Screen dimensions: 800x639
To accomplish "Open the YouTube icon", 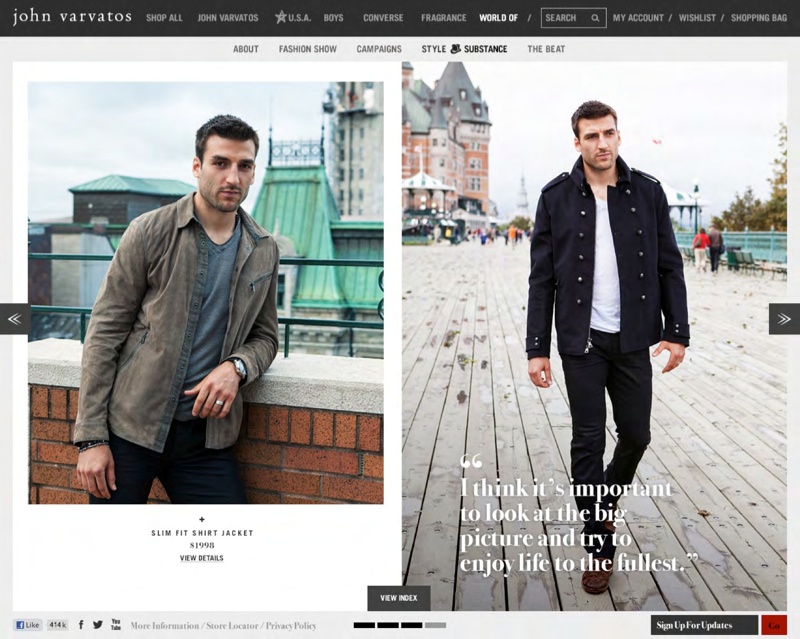I will [116, 624].
